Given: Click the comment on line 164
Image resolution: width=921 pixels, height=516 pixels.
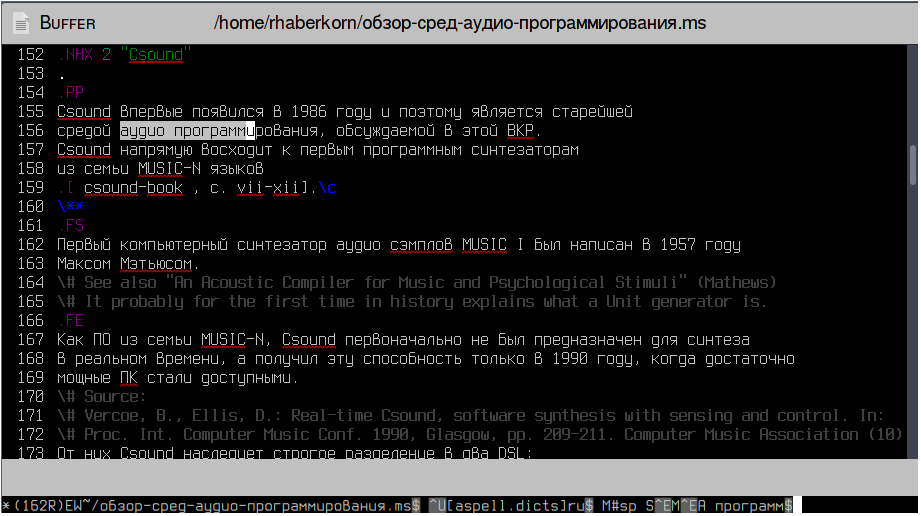Looking at the screenshot, I should (416, 283).
